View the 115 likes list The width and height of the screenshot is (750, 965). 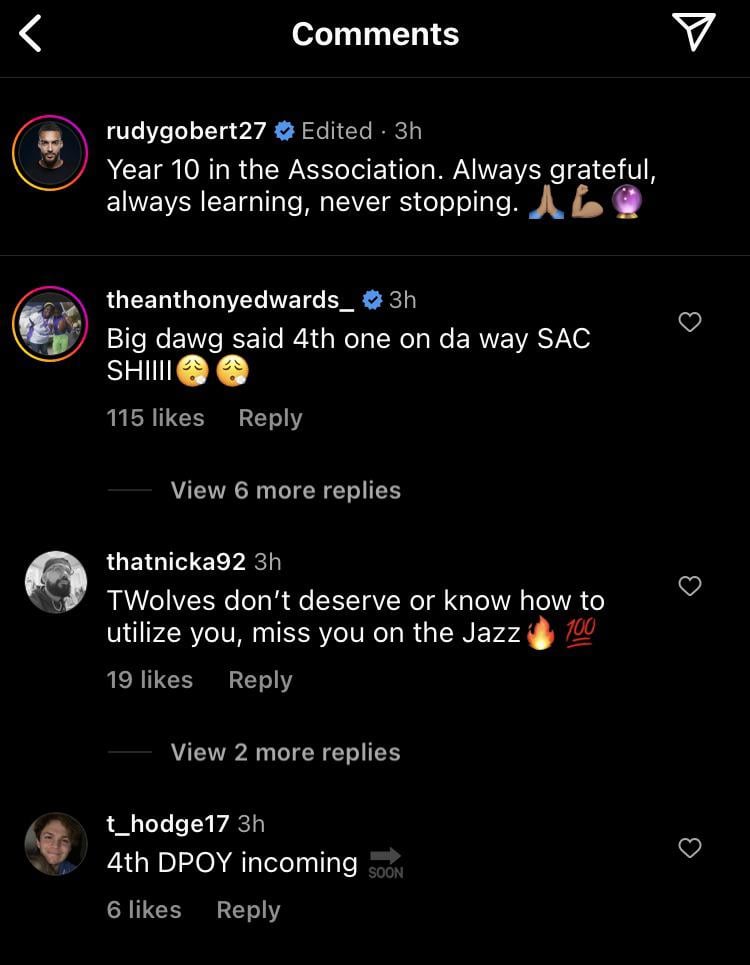[155, 418]
